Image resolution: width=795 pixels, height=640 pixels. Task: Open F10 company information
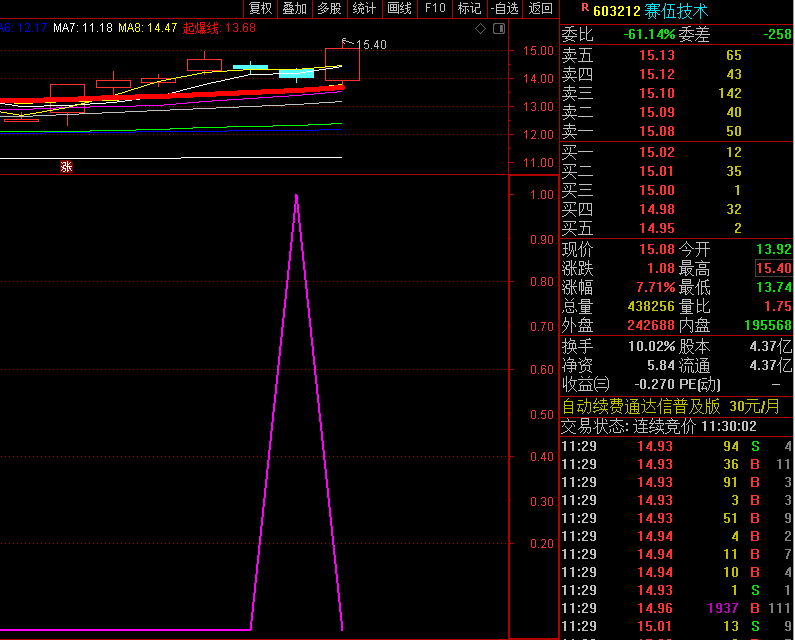point(435,9)
